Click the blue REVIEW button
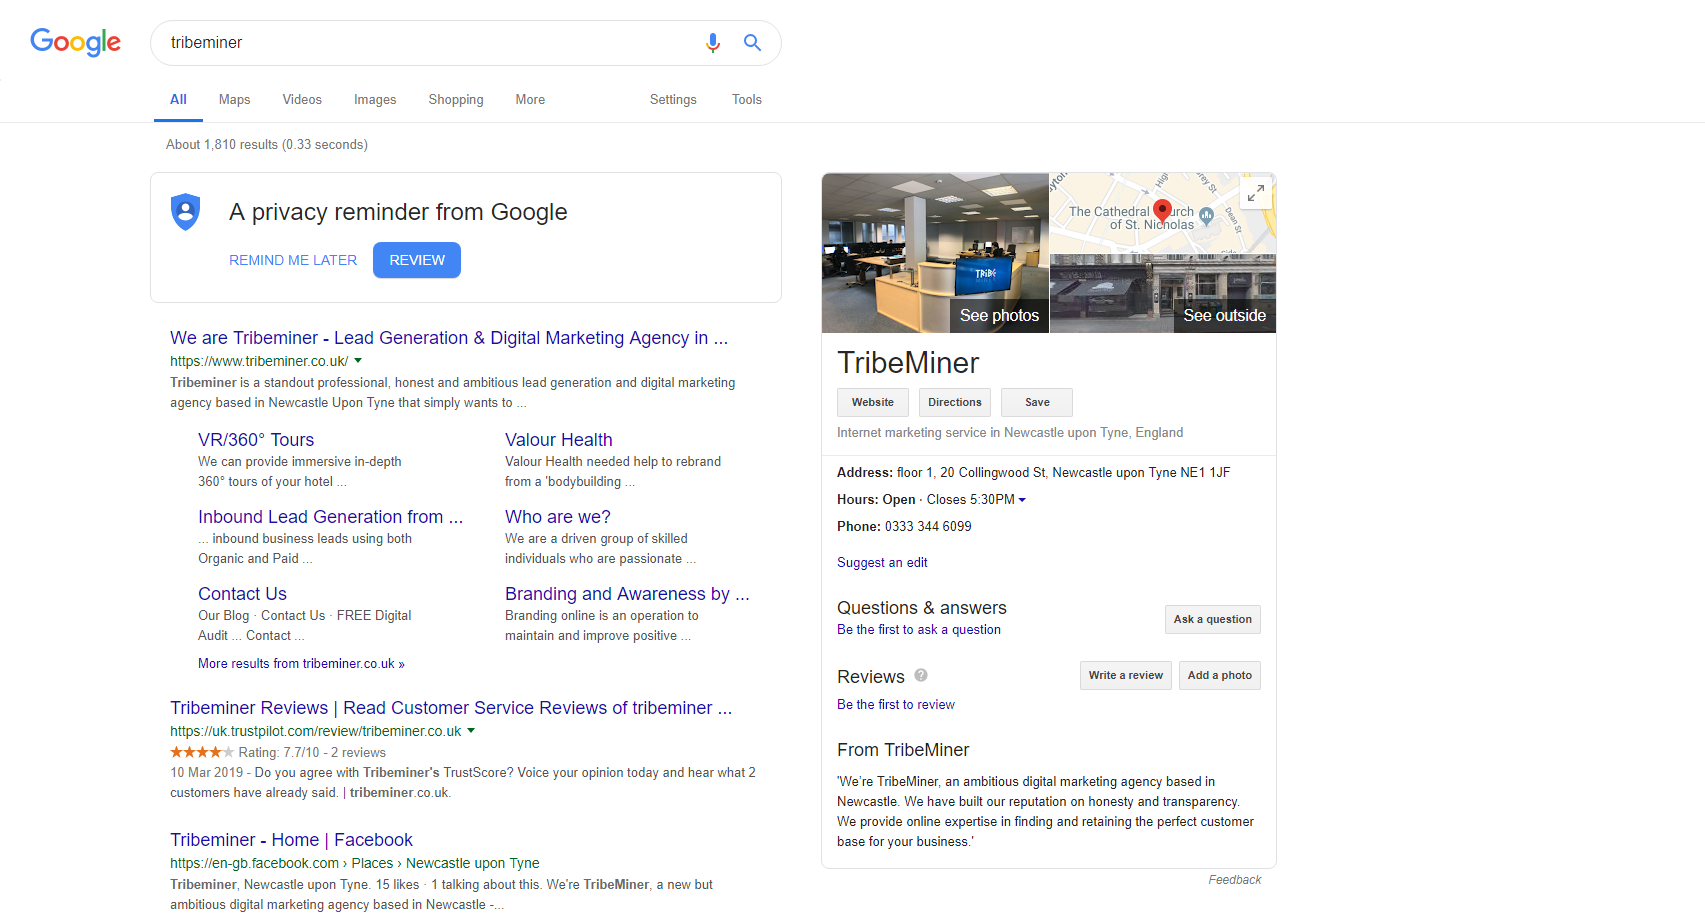Image resolution: width=1705 pixels, height=920 pixels. (x=417, y=260)
